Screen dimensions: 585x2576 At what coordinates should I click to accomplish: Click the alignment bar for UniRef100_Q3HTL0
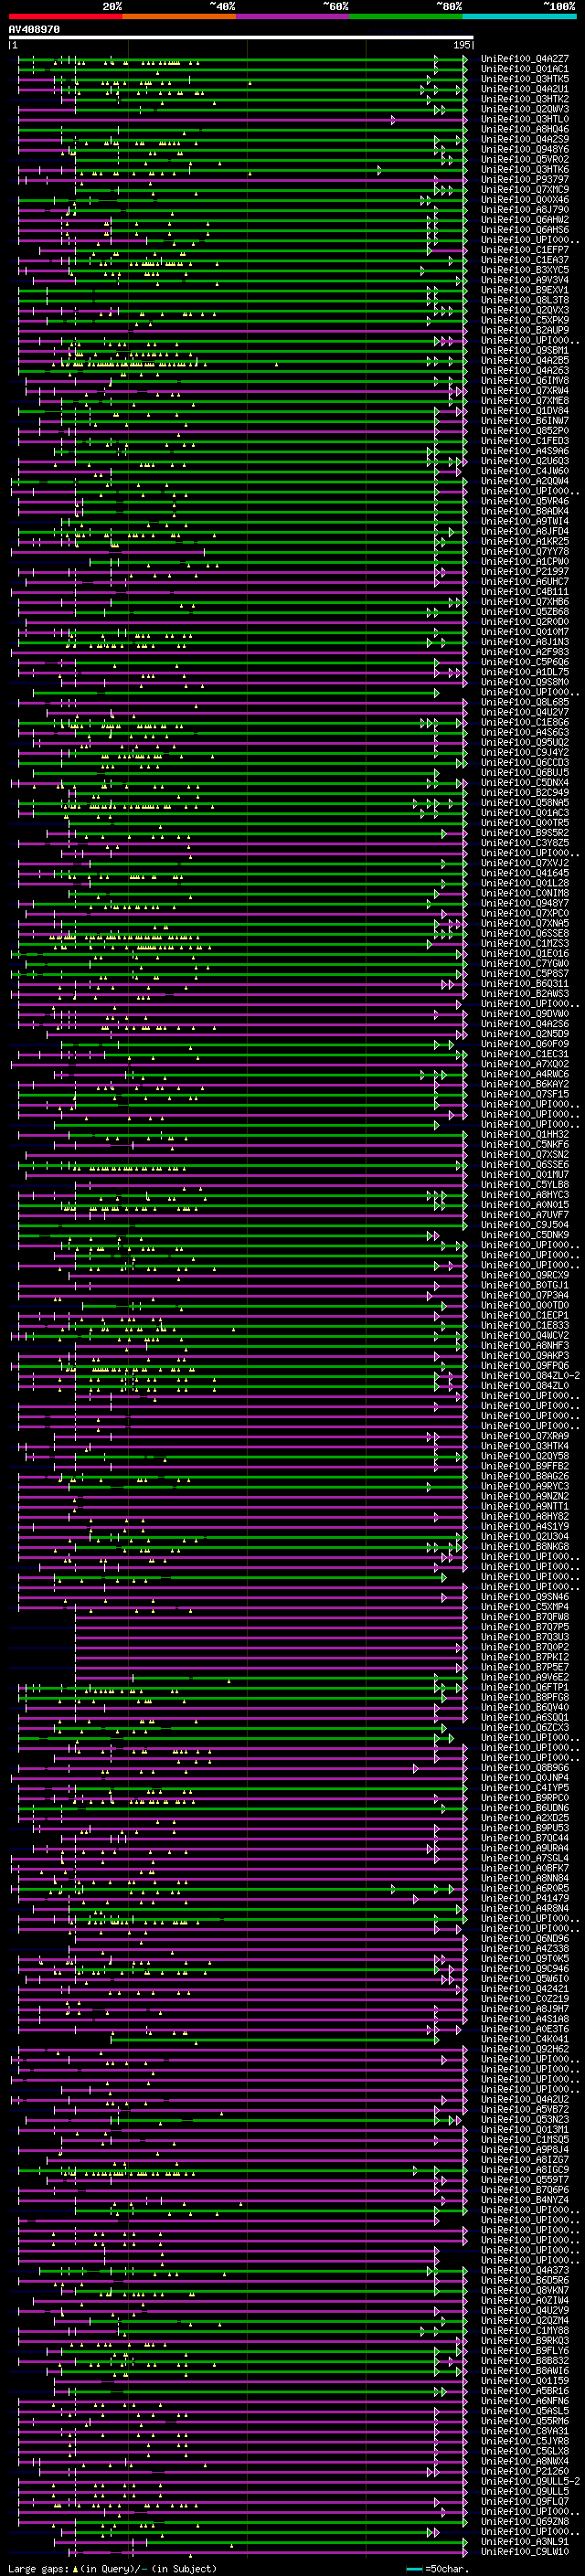243,119
